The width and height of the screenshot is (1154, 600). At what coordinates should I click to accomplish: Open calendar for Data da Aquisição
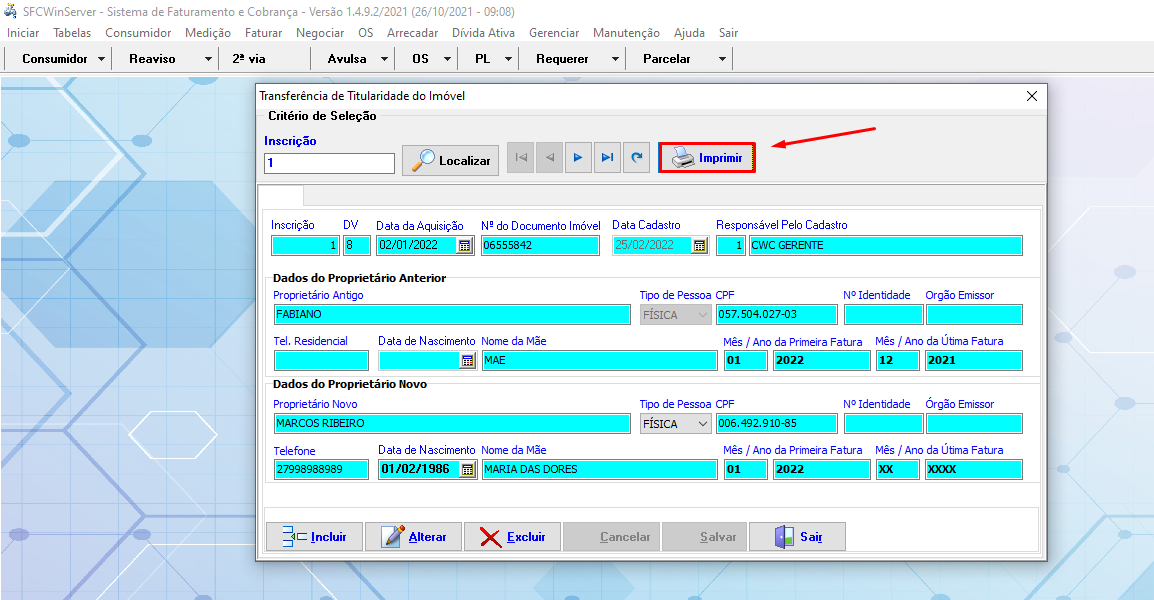464,245
